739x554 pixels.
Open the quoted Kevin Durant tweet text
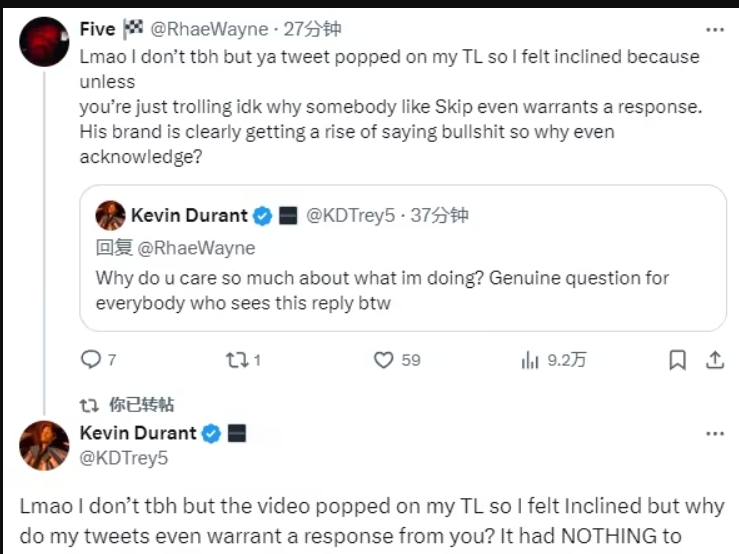point(382,290)
